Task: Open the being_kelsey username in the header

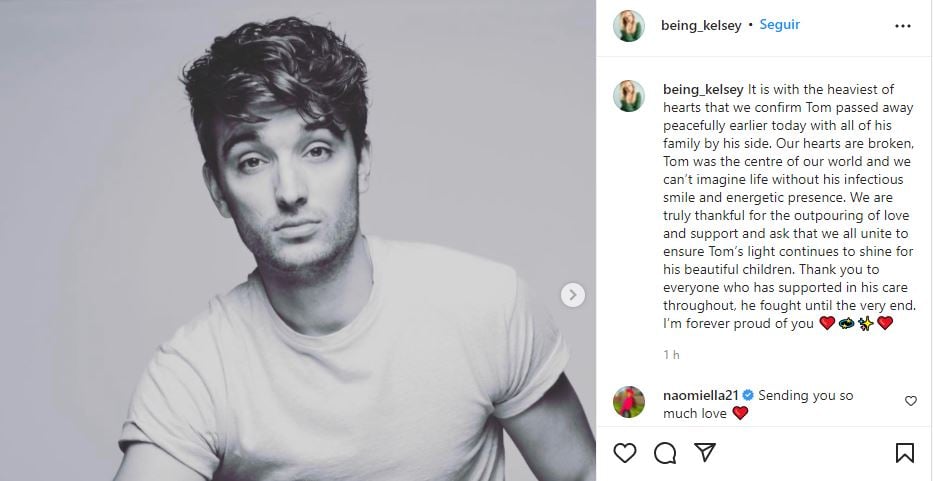Action: pyautogui.click(x=701, y=26)
